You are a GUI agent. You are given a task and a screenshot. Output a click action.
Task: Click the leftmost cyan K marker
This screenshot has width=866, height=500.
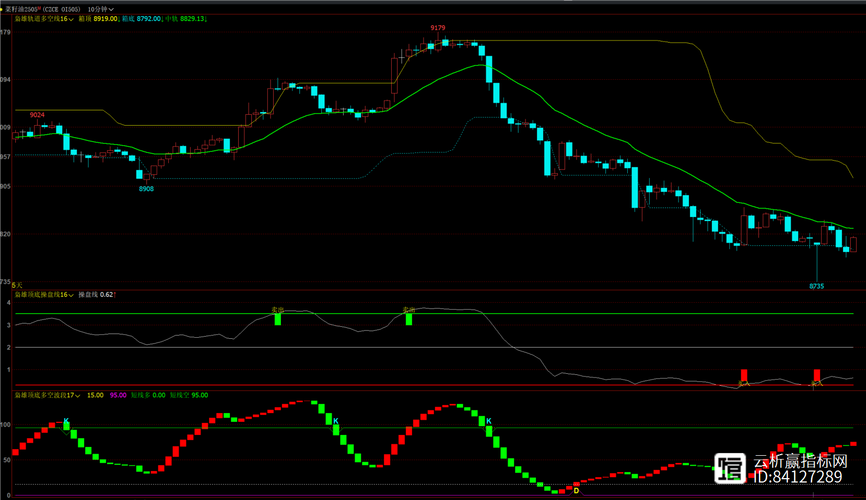click(66, 421)
